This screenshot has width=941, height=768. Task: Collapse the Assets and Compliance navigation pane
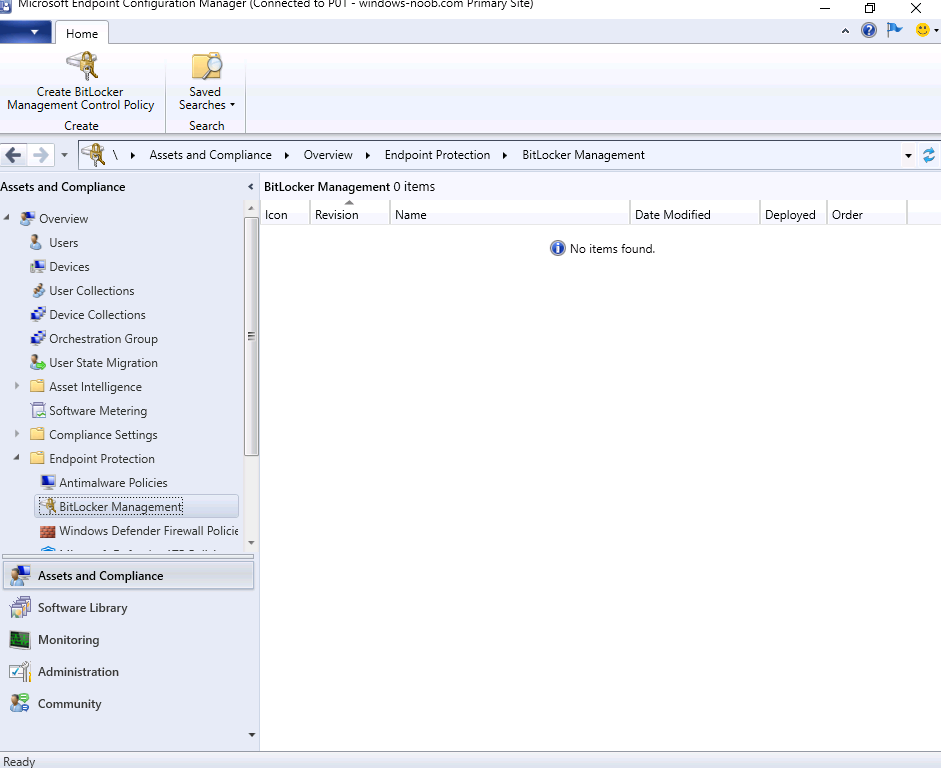coord(251,187)
